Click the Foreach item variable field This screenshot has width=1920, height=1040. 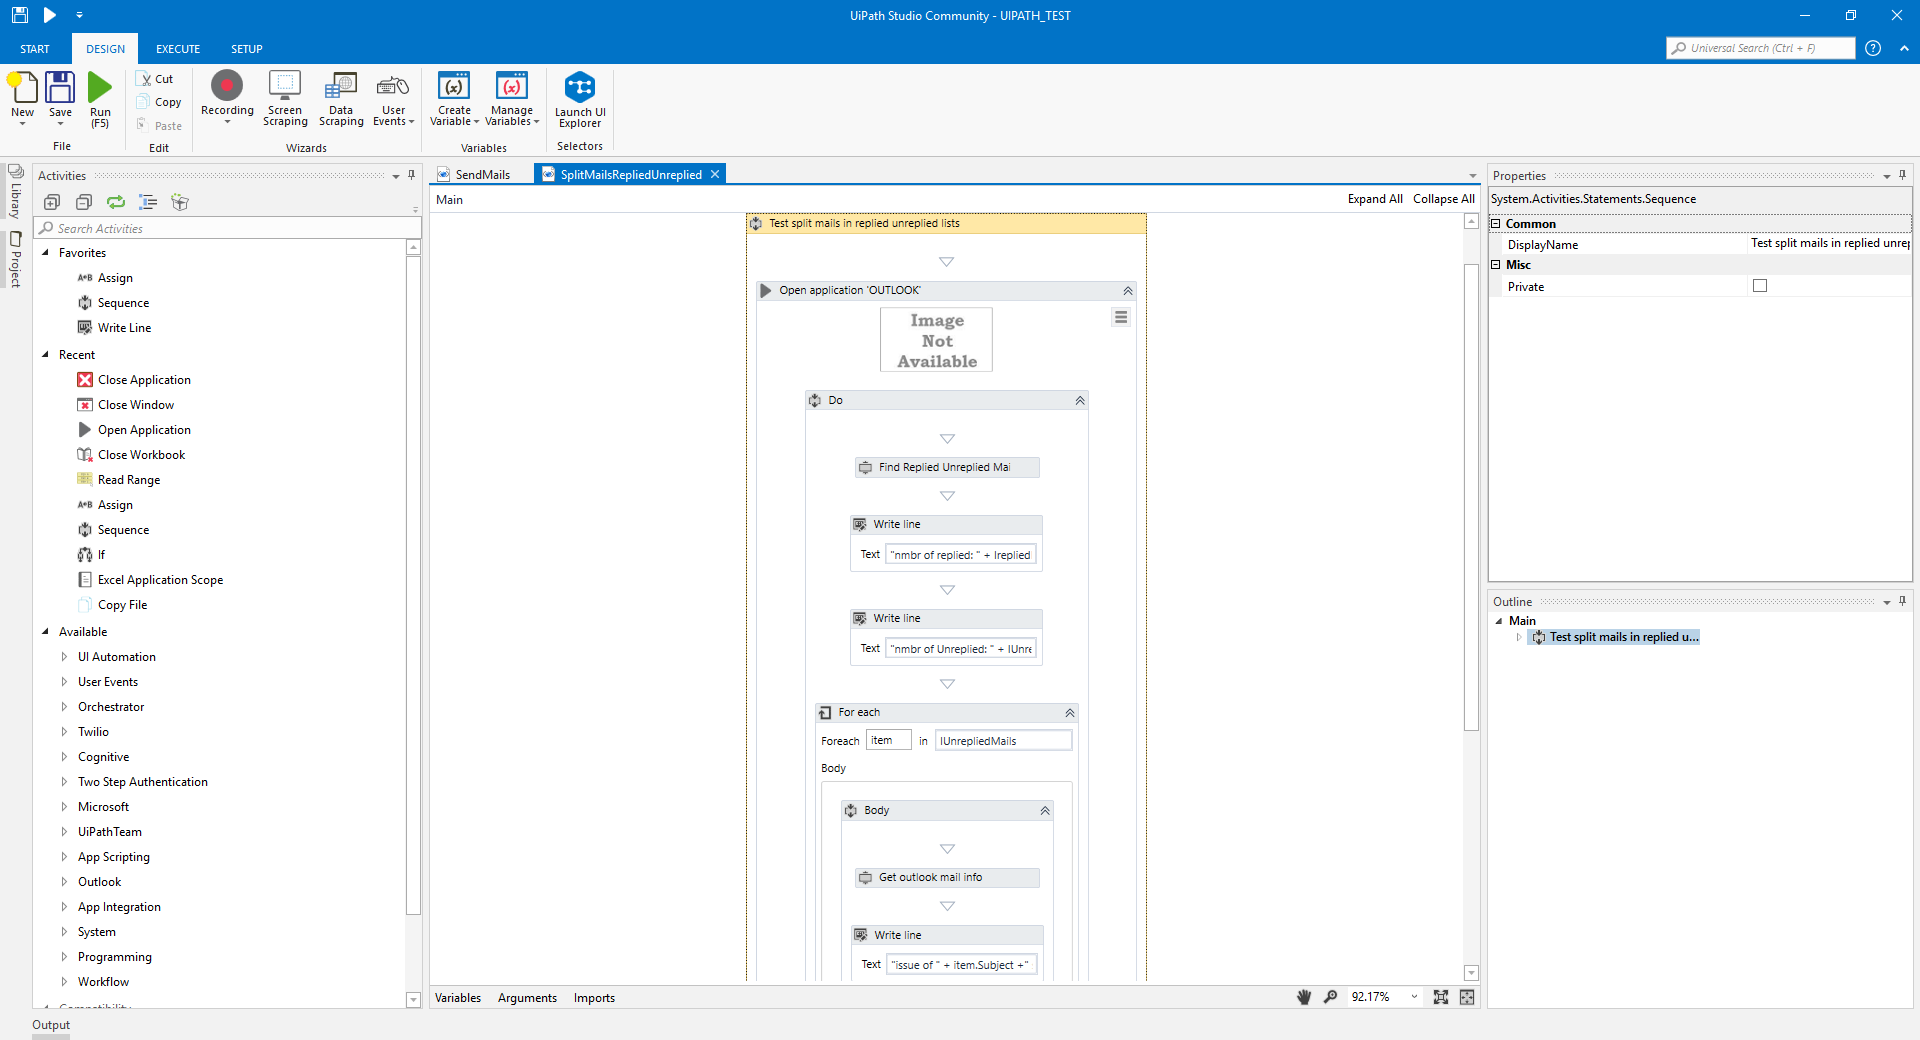pos(888,741)
